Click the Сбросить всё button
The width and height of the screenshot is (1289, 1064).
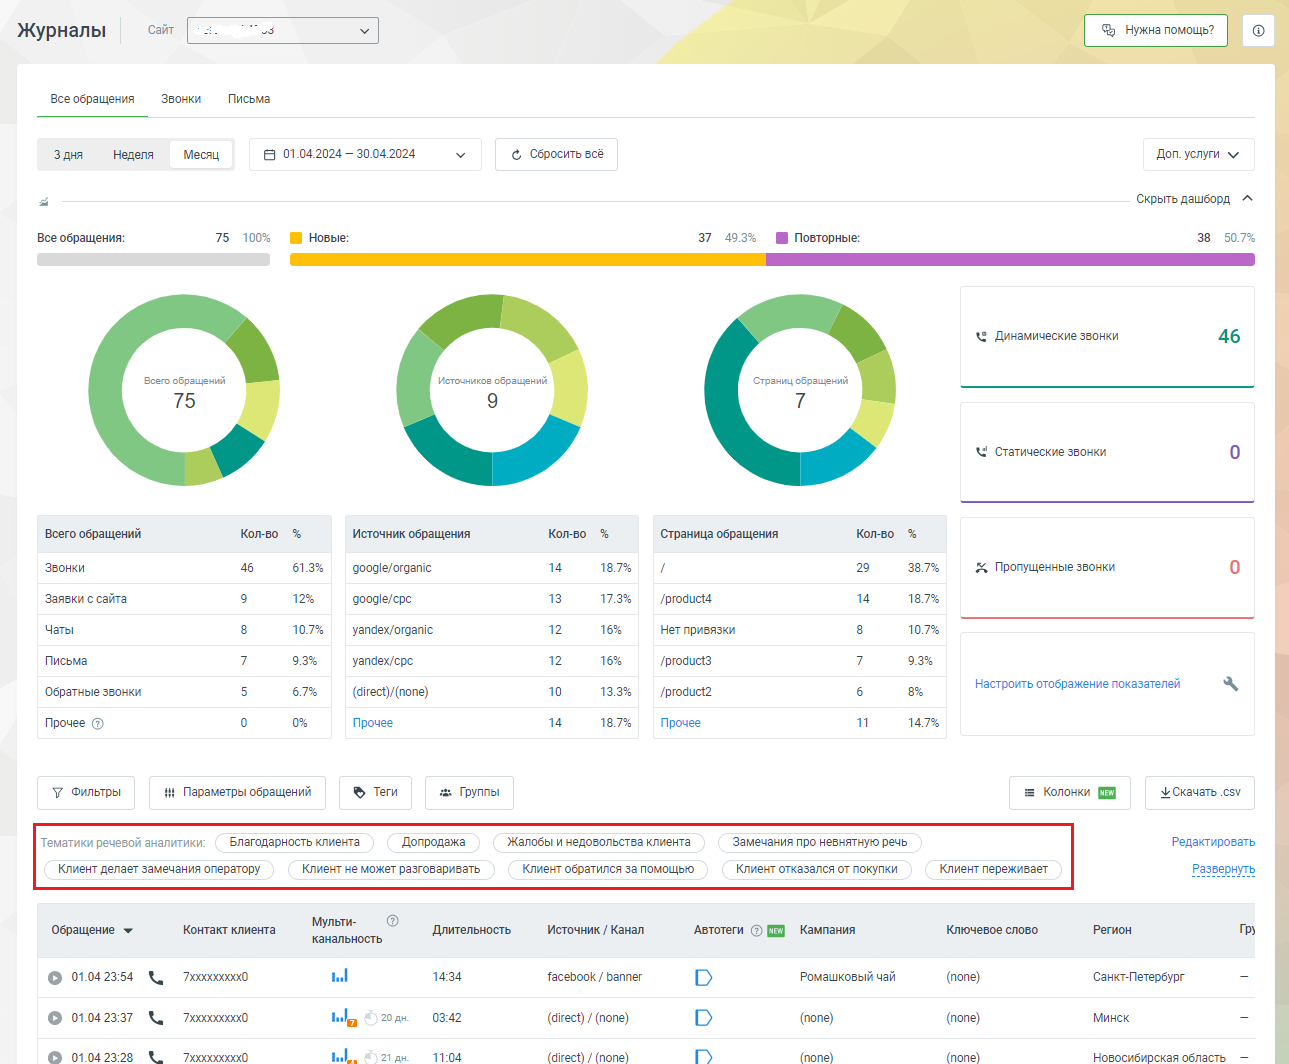click(556, 155)
